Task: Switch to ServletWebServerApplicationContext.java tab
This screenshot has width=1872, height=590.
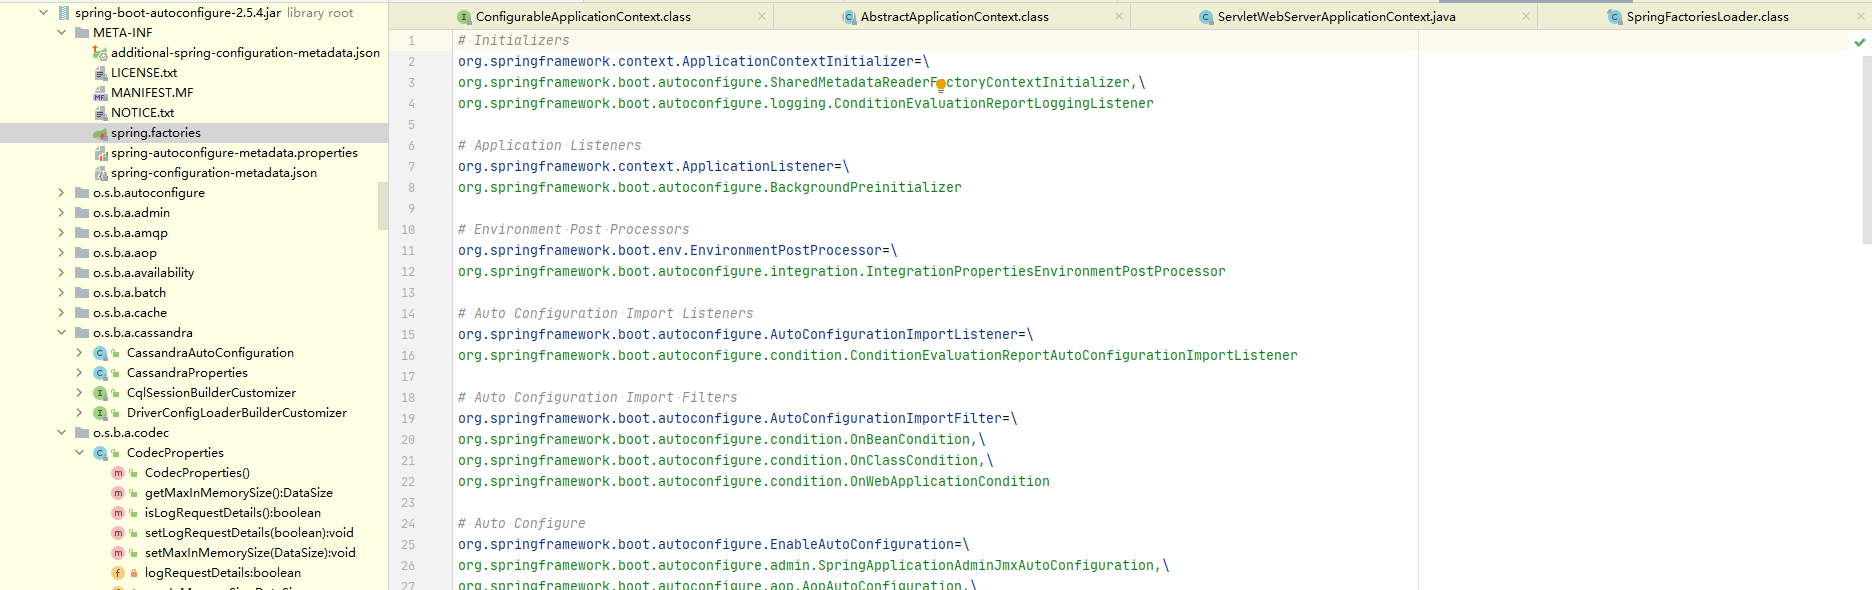Action: pos(1336,17)
